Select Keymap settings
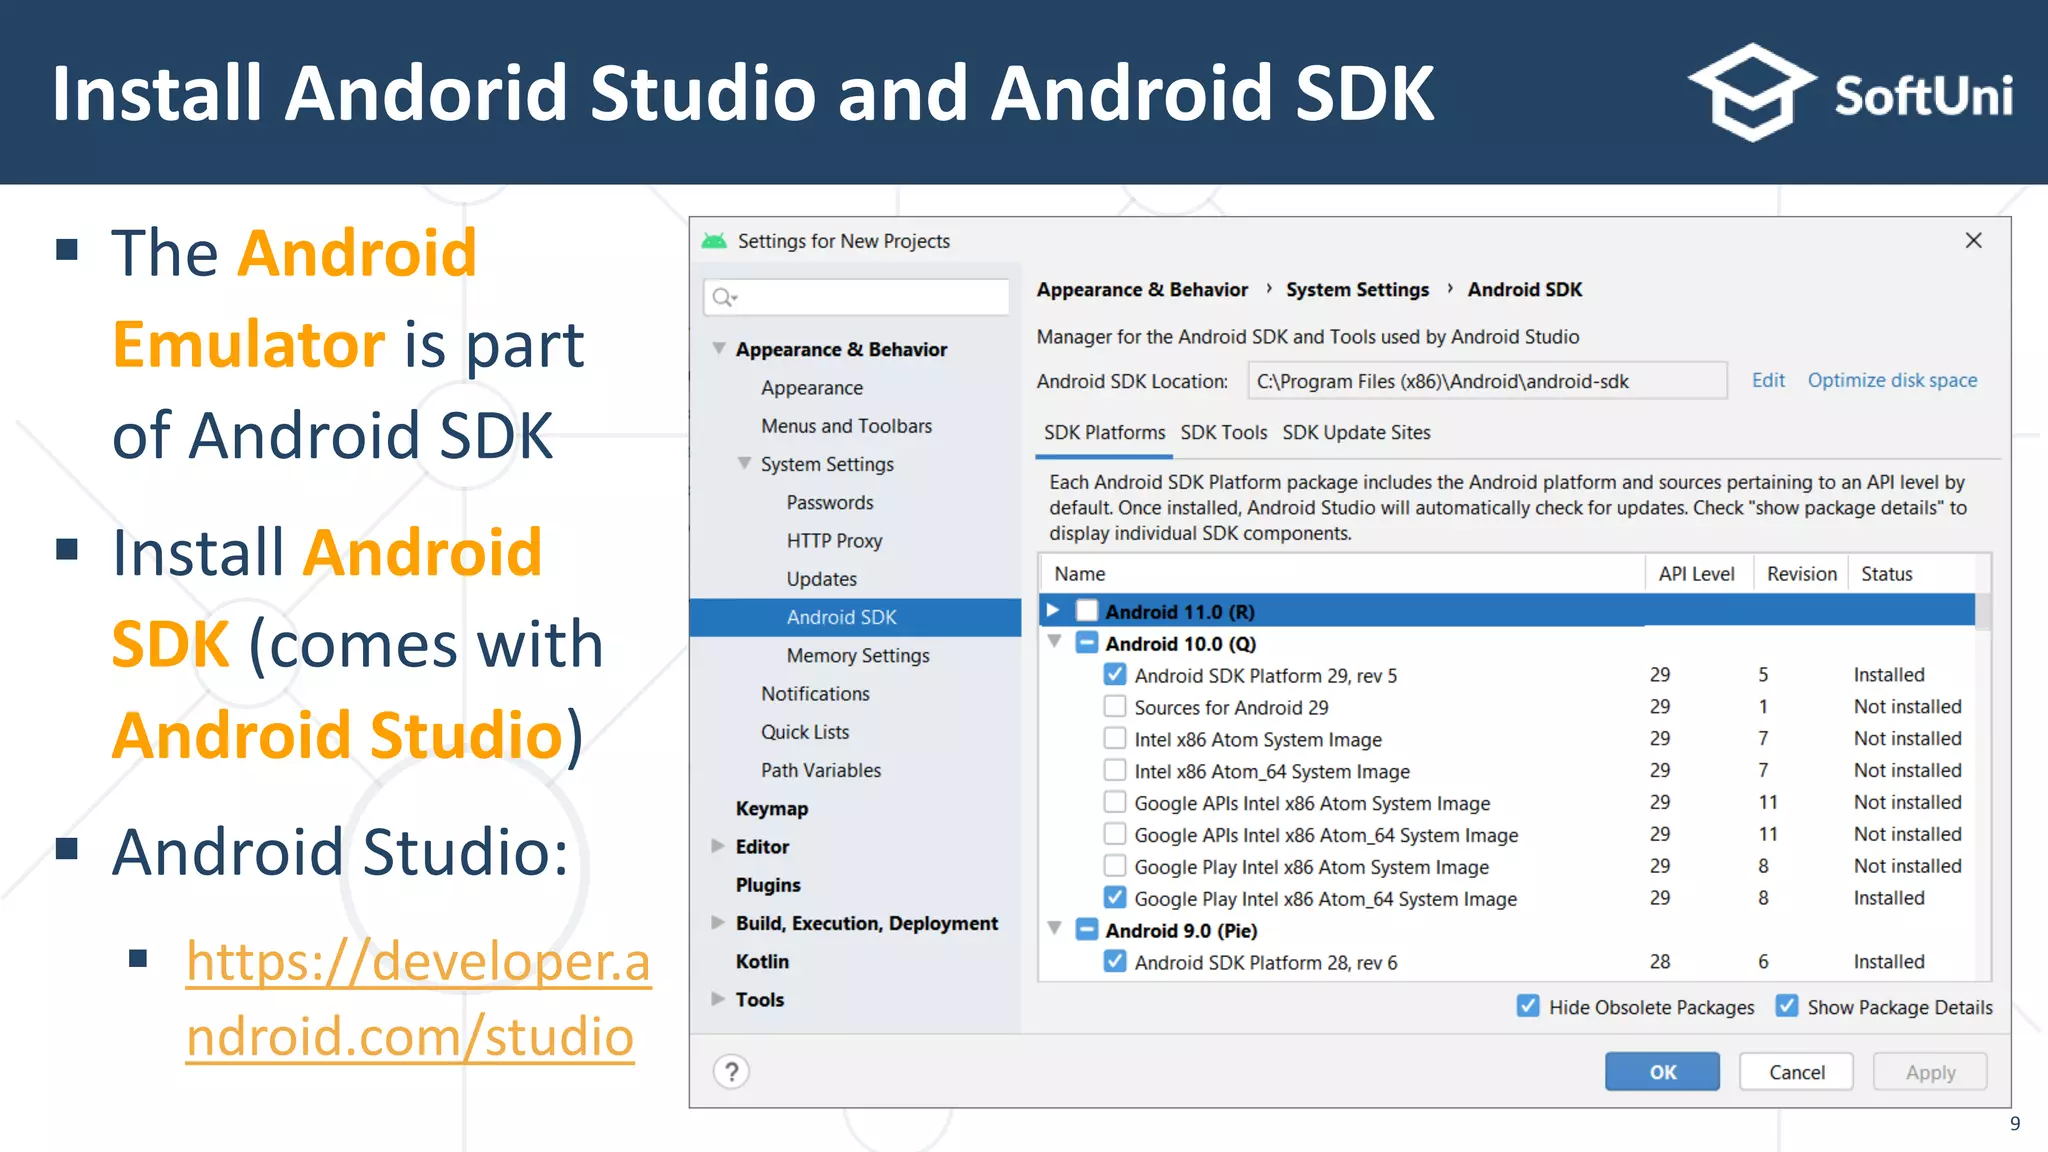This screenshot has height=1152, width=2048. click(x=771, y=808)
